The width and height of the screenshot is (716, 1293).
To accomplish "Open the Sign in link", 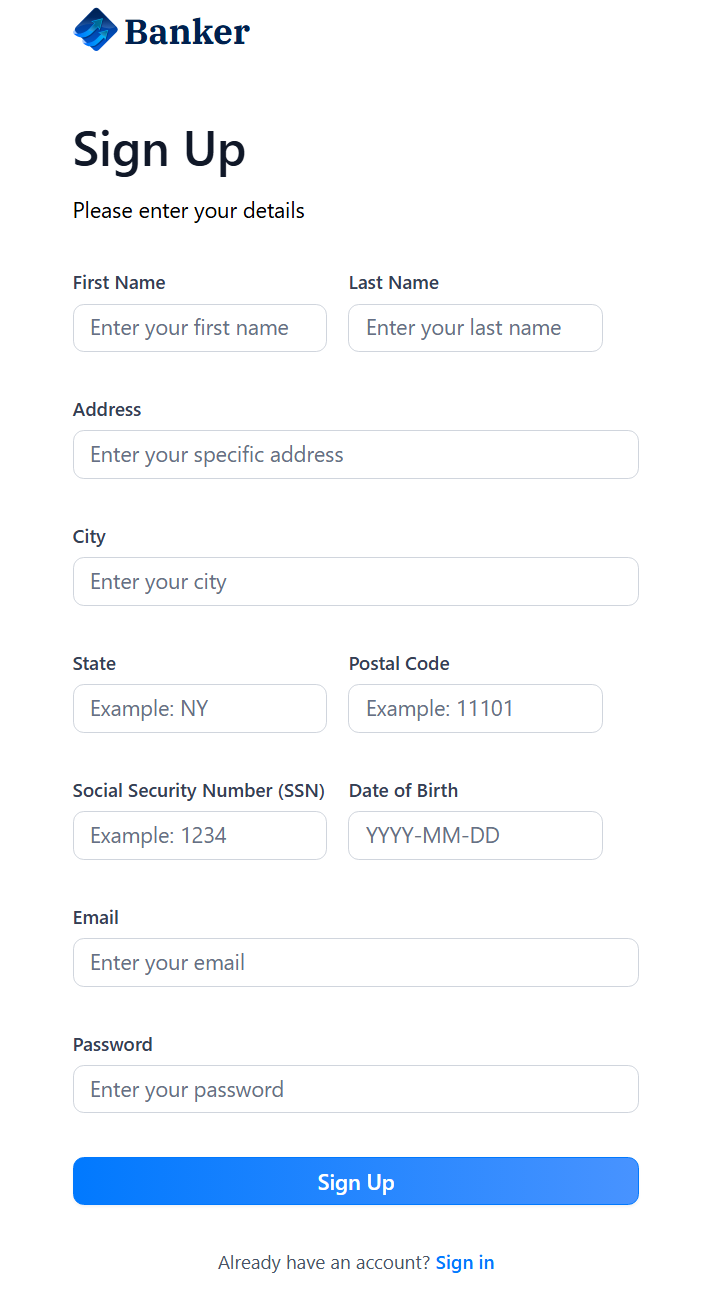I will (x=465, y=1263).
